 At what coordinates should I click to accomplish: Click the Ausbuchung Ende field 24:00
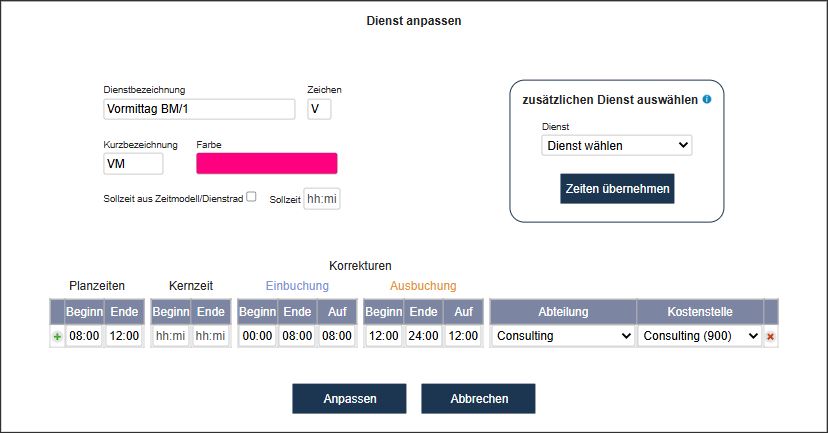coord(423,336)
